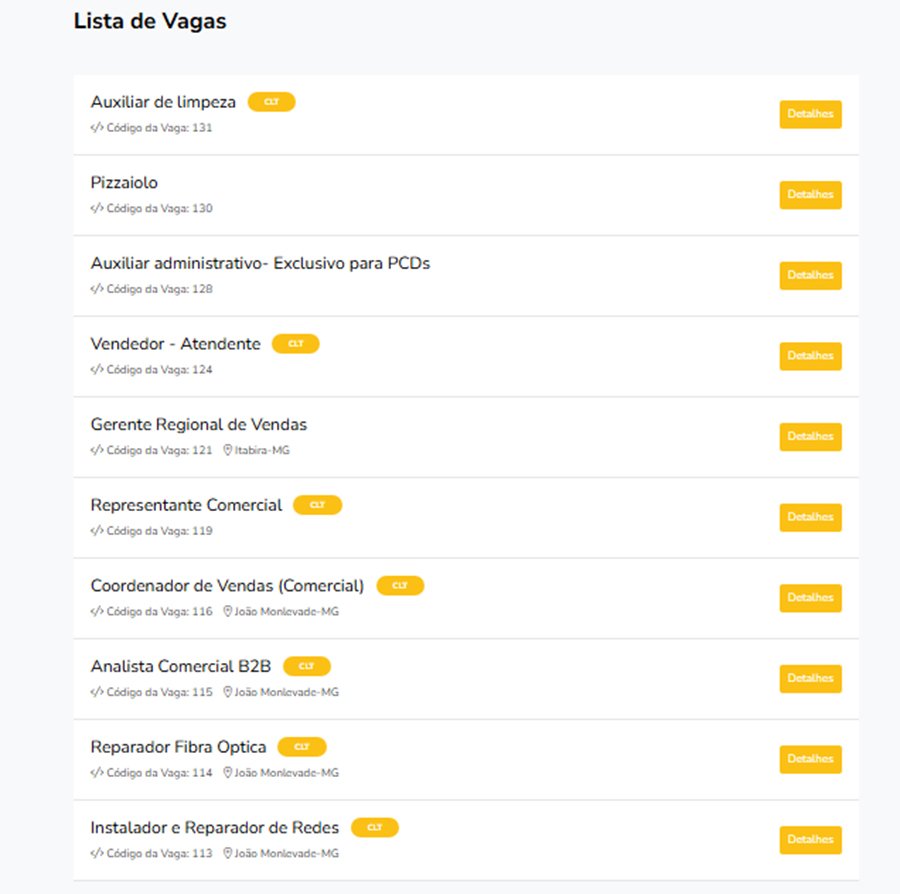Click the location pin icon beside Itabira-MG
This screenshot has height=894, width=900.
[x=227, y=450]
